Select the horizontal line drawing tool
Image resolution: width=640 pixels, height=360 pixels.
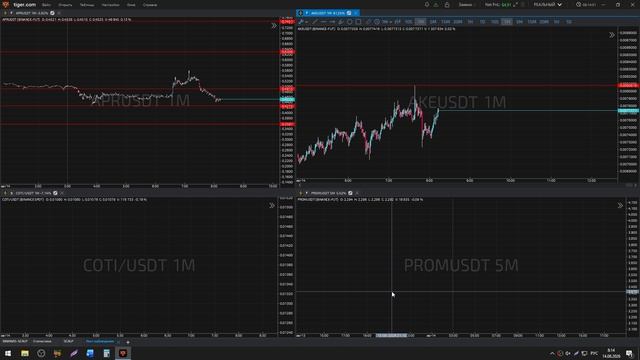(324, 22)
